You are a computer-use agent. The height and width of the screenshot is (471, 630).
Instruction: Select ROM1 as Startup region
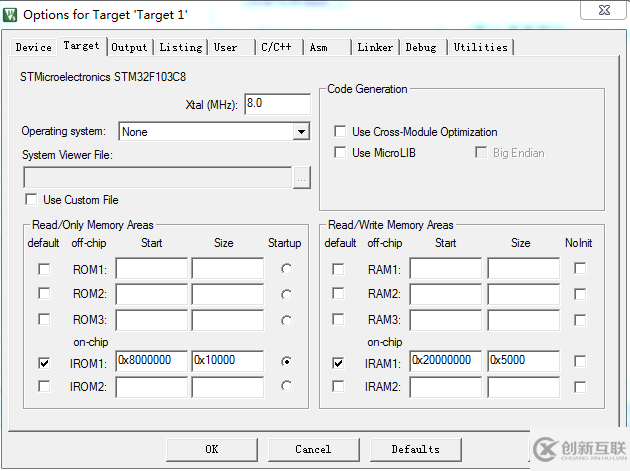tap(286, 269)
